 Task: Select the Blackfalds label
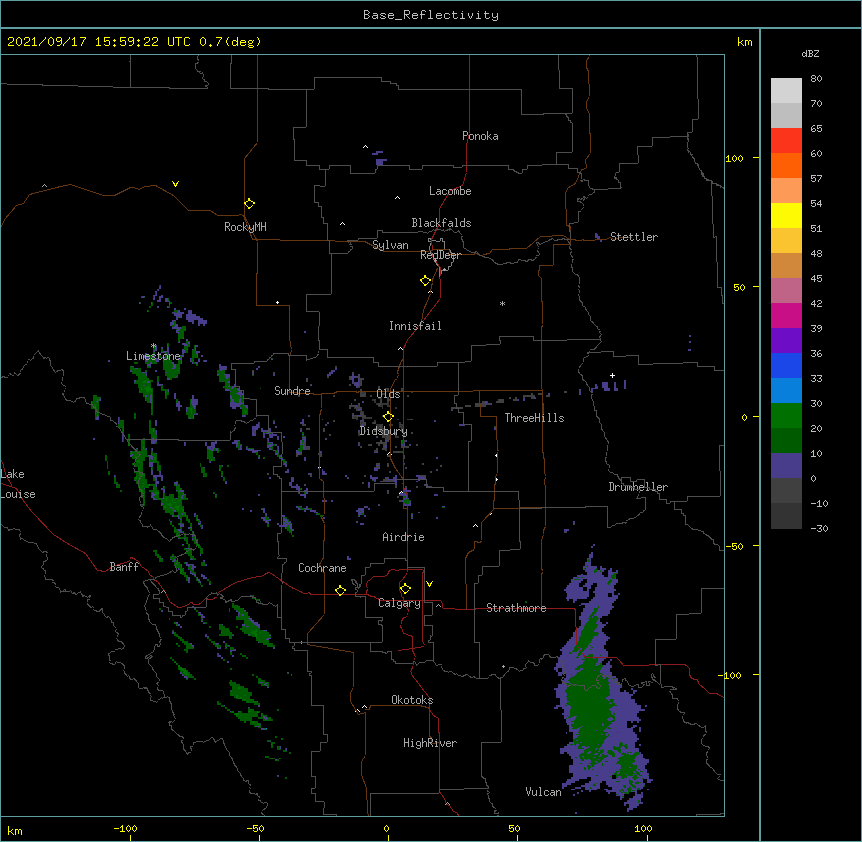click(x=441, y=223)
